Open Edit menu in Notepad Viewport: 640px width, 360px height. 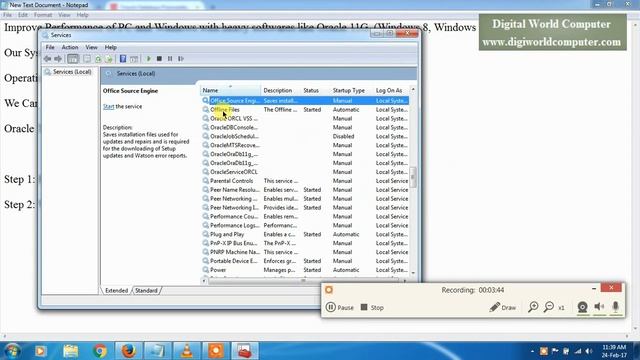[x=23, y=15]
